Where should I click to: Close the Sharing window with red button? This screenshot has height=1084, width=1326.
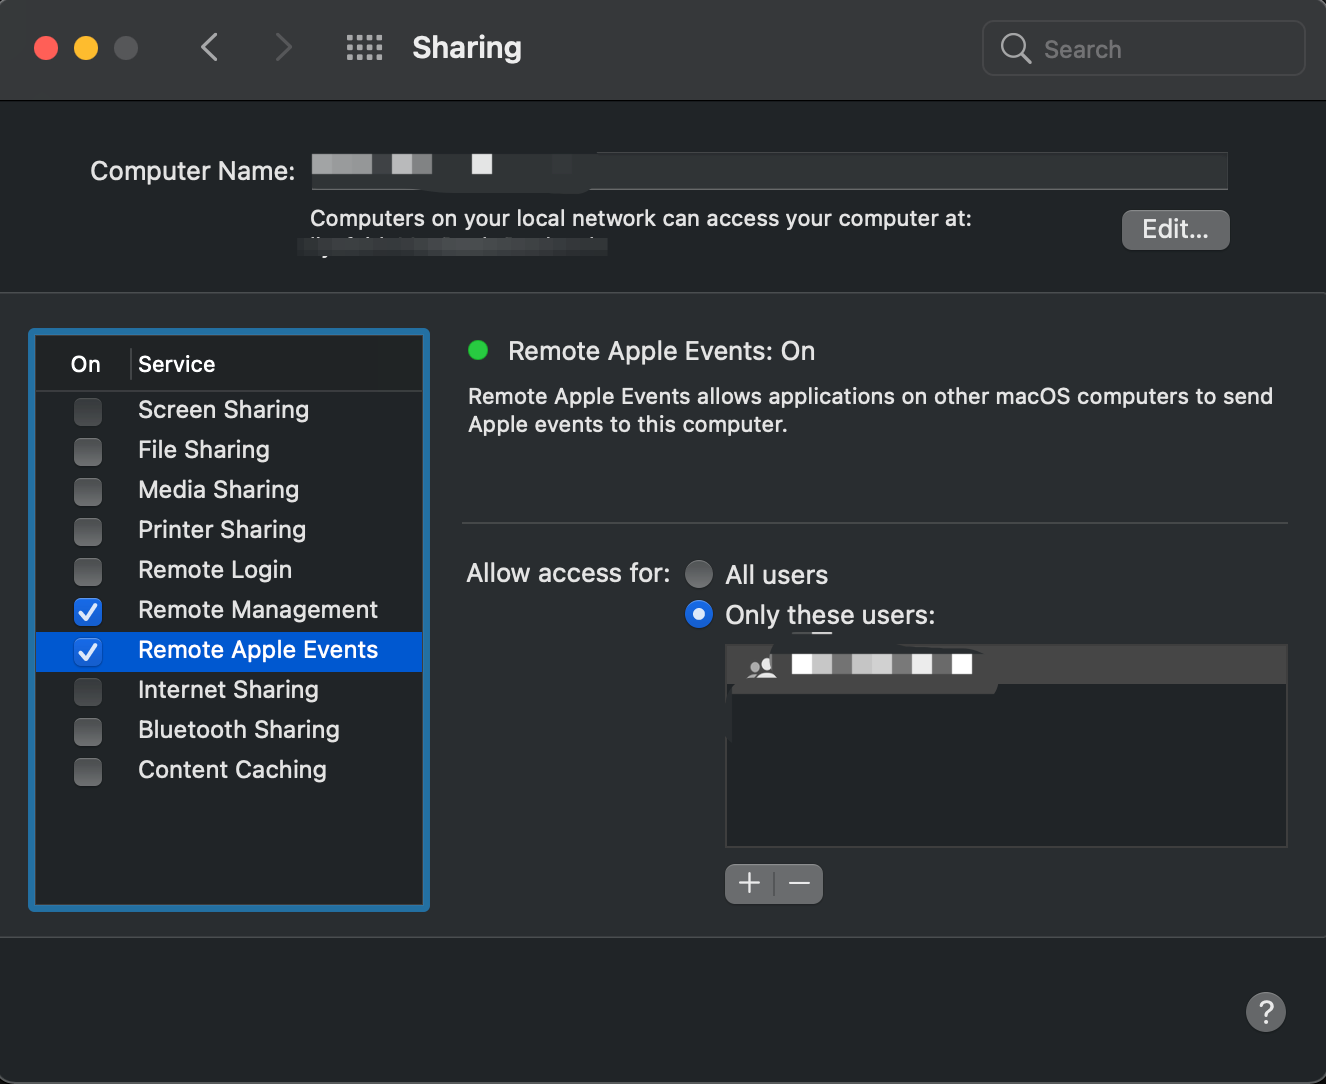point(46,47)
